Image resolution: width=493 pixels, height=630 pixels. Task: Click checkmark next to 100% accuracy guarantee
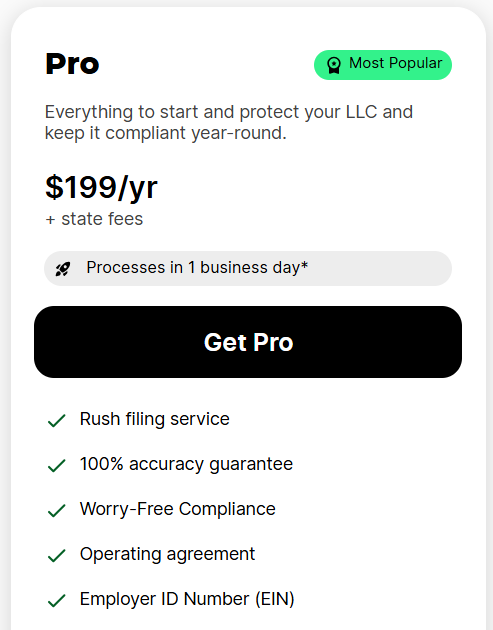coord(57,465)
